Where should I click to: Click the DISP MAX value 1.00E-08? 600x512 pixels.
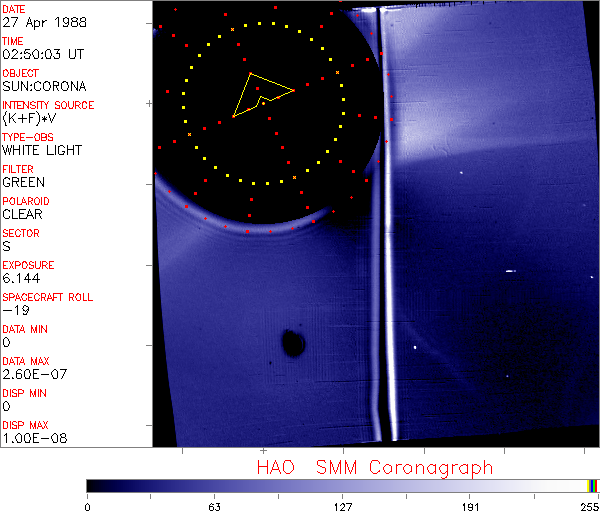[x=32, y=438]
